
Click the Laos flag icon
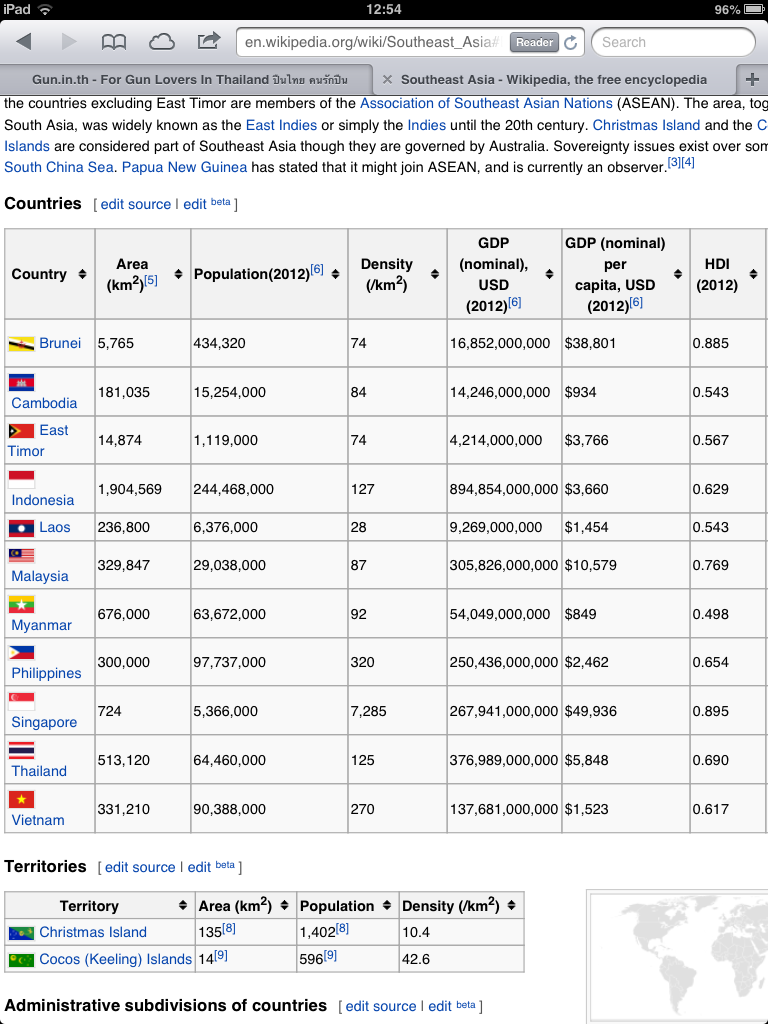21,528
